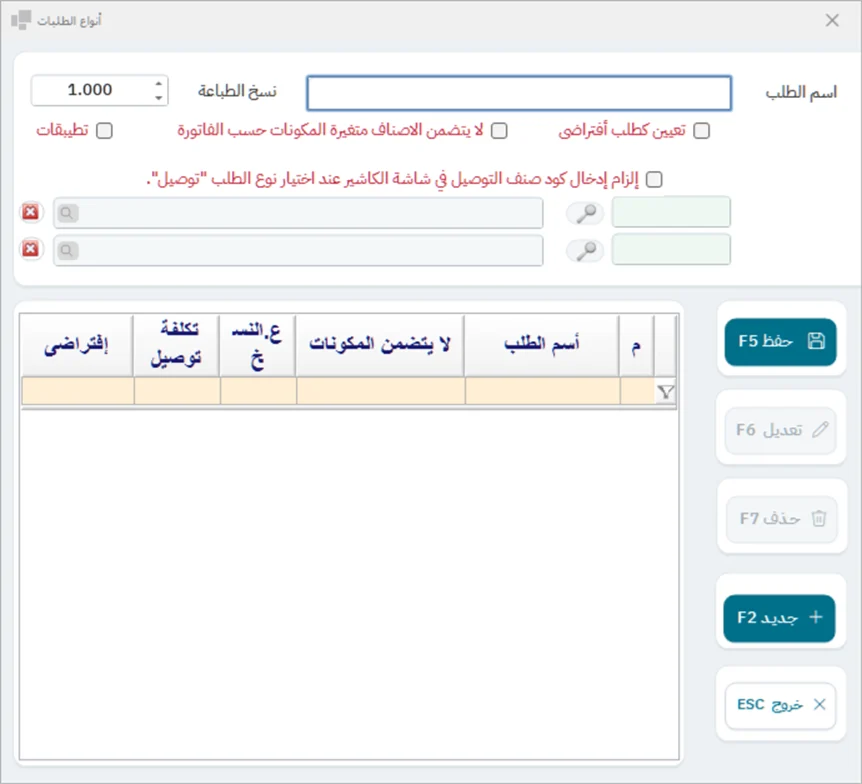
Task: Sort by the أسم الطلب column header
Action: [x=541, y=345]
